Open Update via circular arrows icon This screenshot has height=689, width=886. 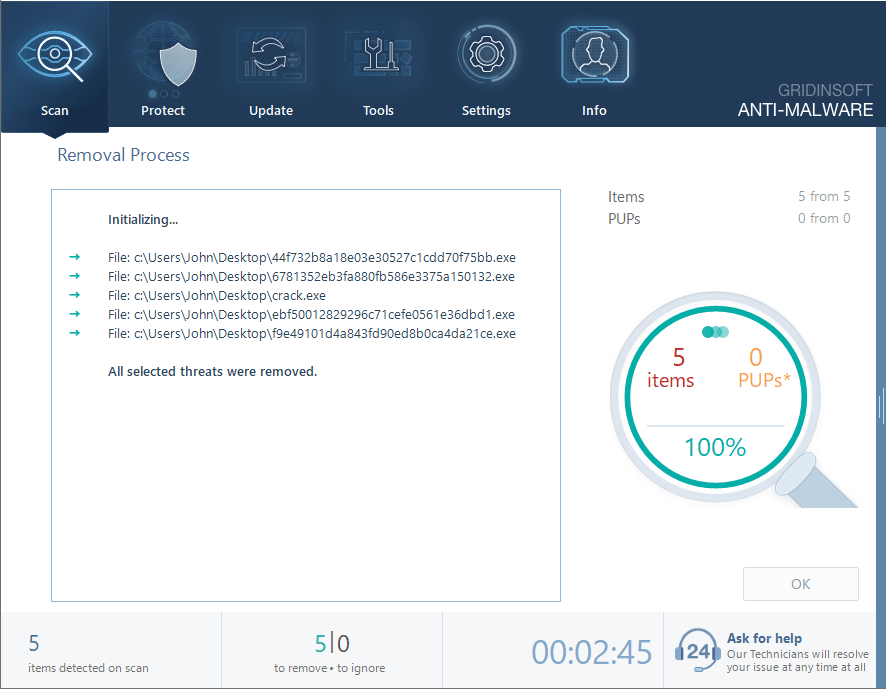click(270, 54)
